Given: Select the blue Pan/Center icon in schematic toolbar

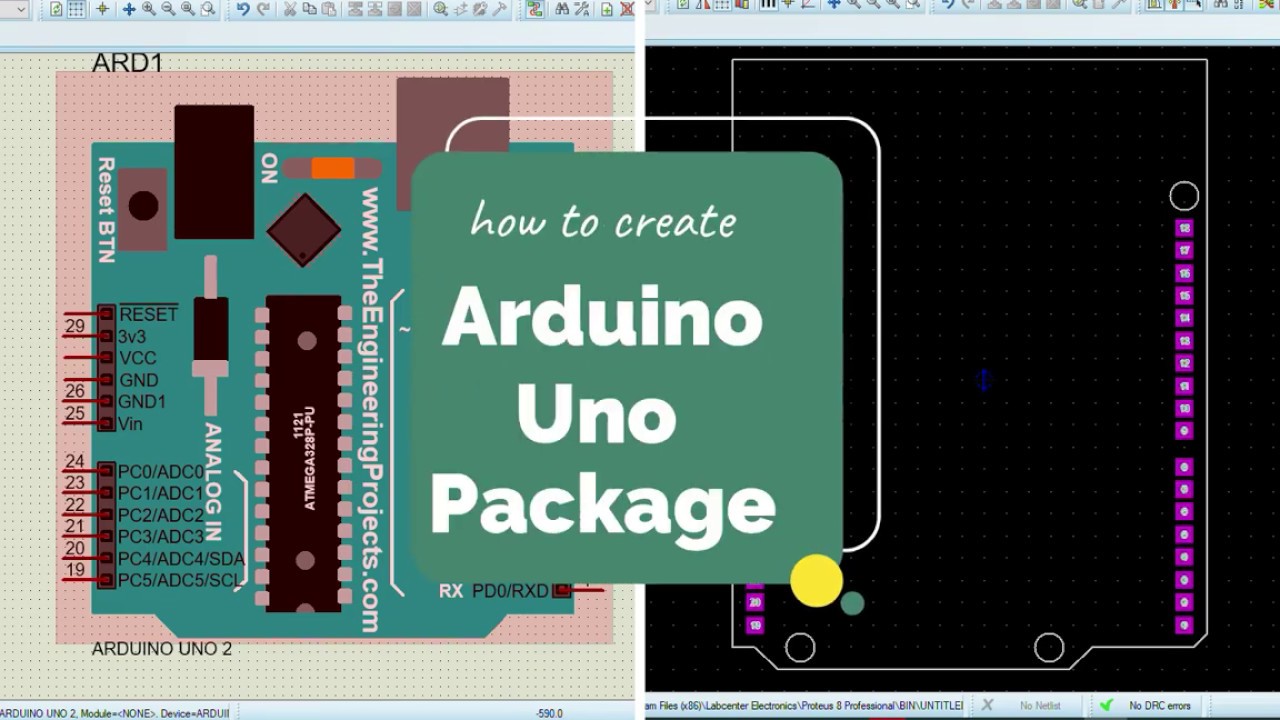Looking at the screenshot, I should pos(129,9).
